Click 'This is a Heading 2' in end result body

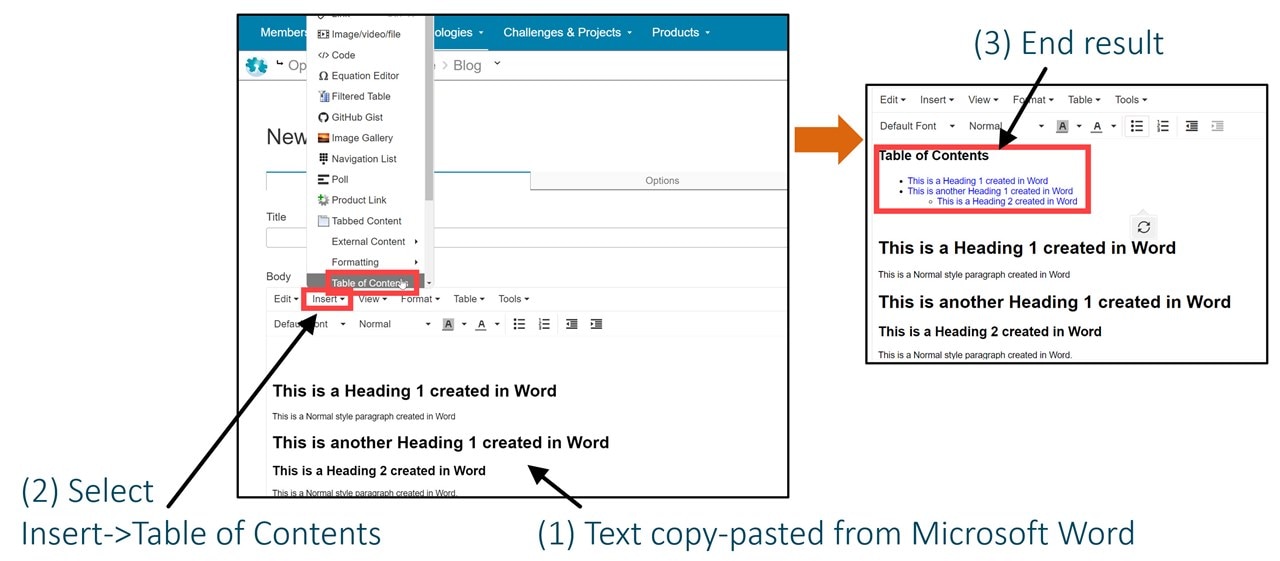pos(989,331)
